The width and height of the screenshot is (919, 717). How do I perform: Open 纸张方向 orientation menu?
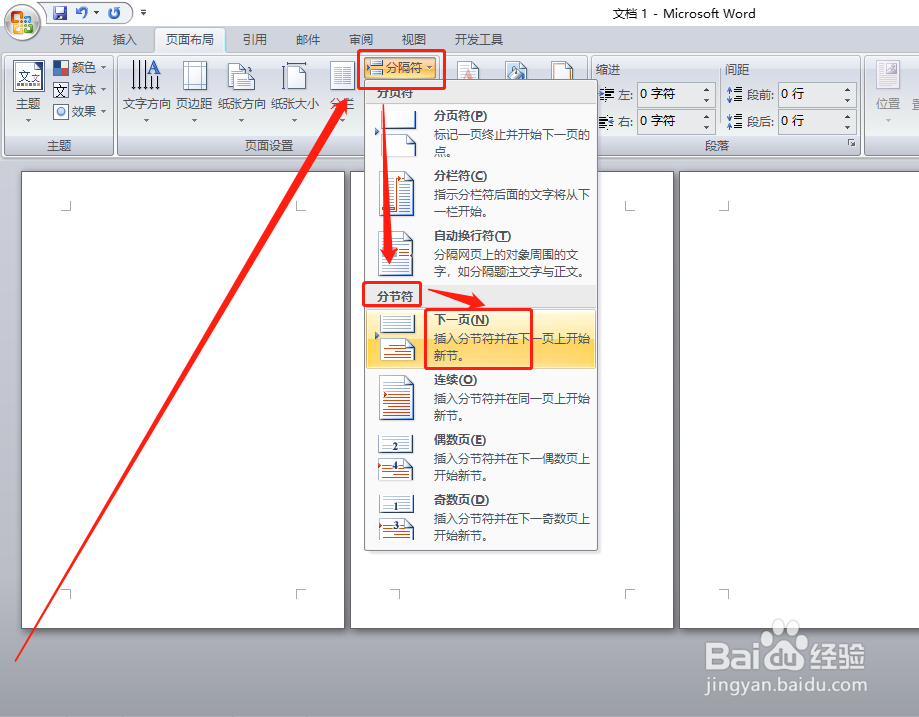(241, 91)
